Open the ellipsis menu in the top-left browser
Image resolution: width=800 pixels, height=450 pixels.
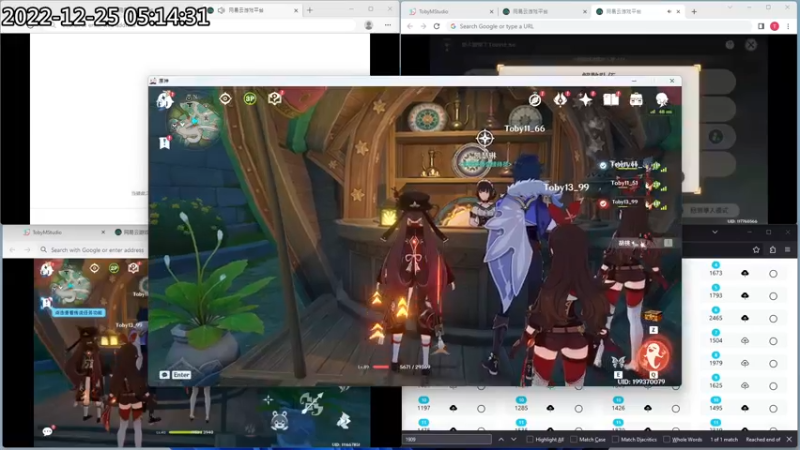click(388, 25)
